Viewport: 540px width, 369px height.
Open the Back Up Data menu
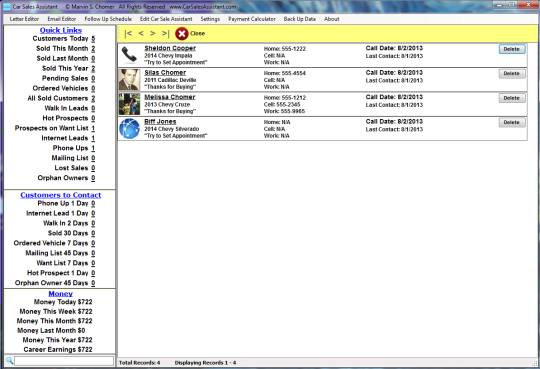[300, 19]
